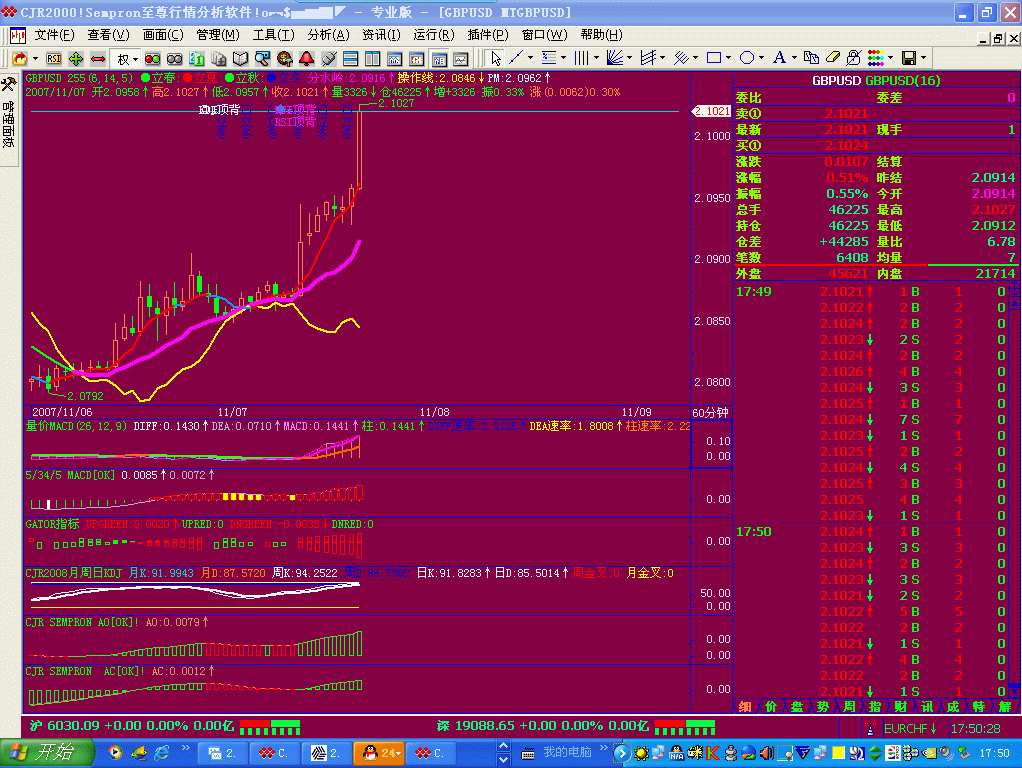The width and height of the screenshot is (1022, 768).
Task: Select the arrow pointer drawing tool
Action: pyautogui.click(x=495, y=59)
